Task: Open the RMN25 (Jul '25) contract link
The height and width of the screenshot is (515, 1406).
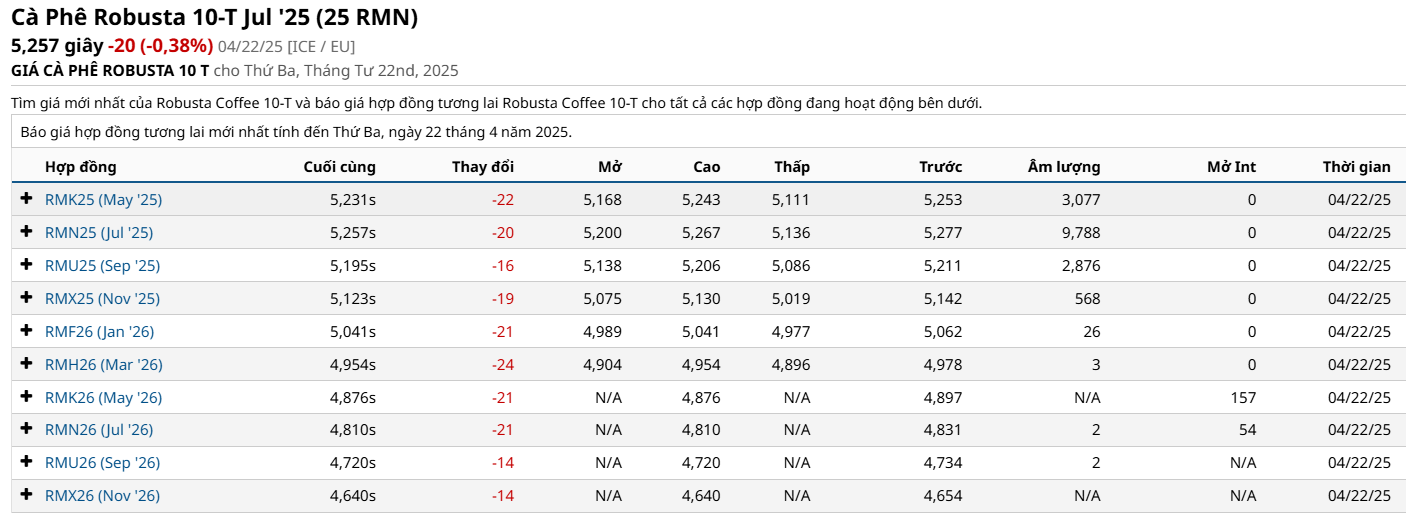Action: click(x=99, y=233)
